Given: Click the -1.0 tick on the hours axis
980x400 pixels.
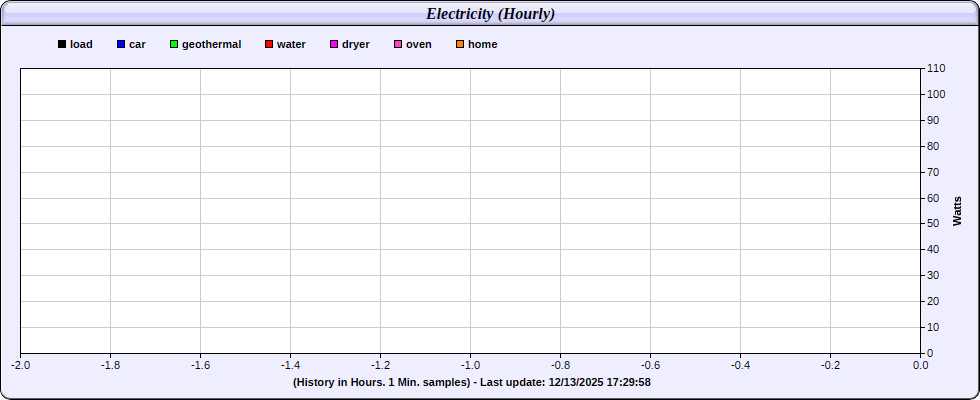Looking at the screenshot, I should click(x=470, y=365).
